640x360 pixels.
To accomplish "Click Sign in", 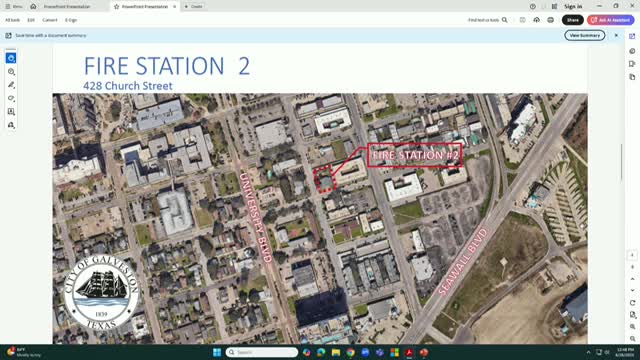I will tap(573, 7).
